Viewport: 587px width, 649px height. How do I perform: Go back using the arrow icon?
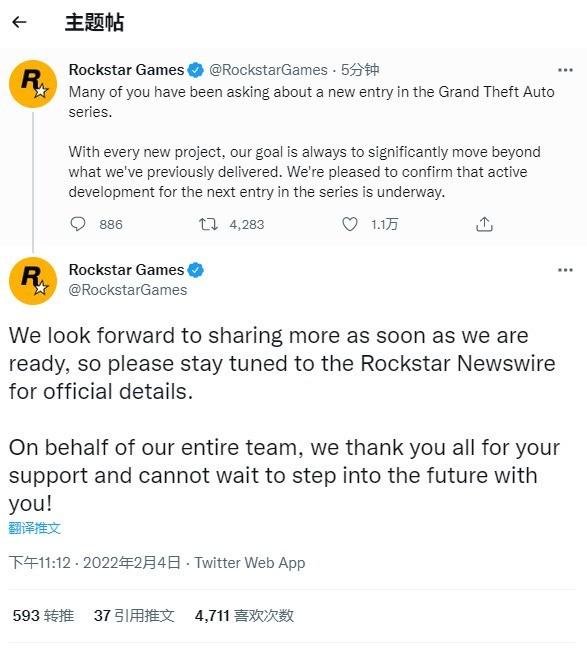19,22
